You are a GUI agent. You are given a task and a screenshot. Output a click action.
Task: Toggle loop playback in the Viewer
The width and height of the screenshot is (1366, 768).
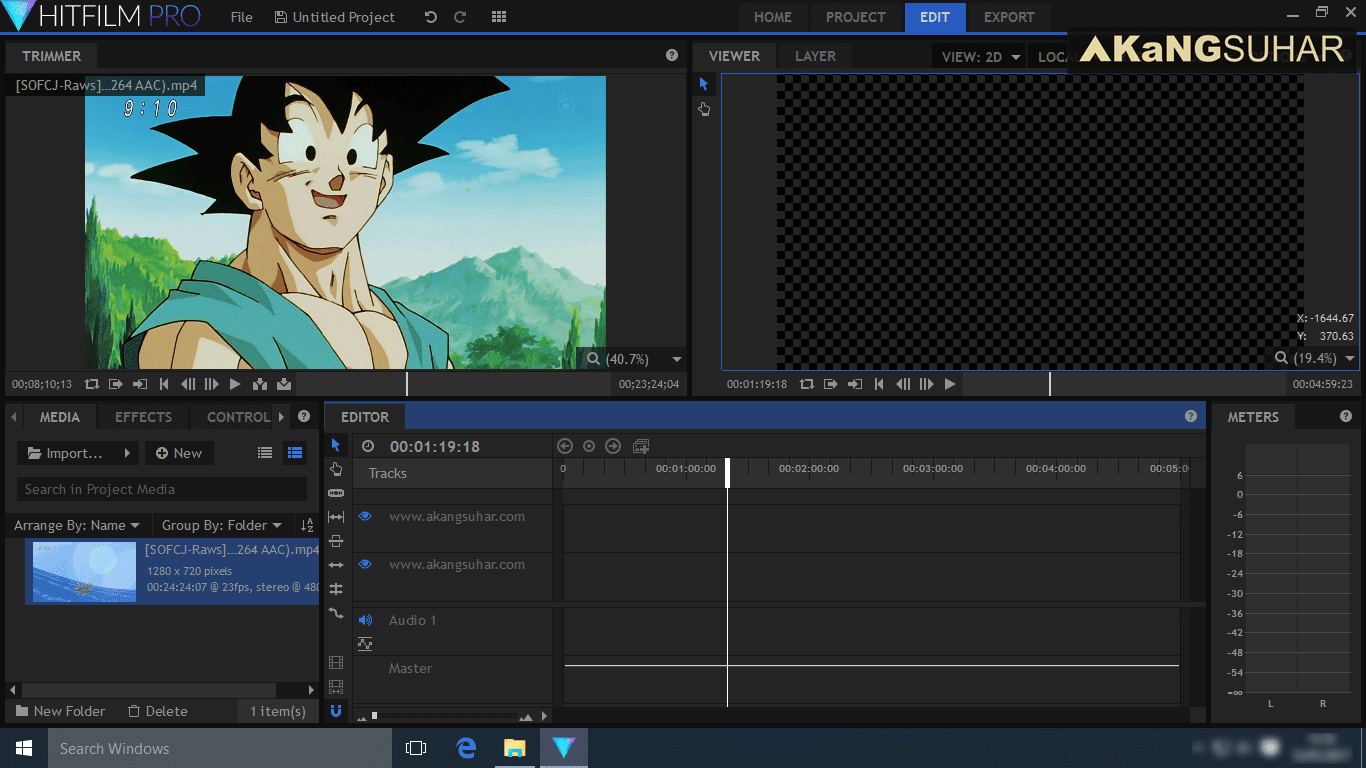click(x=807, y=384)
